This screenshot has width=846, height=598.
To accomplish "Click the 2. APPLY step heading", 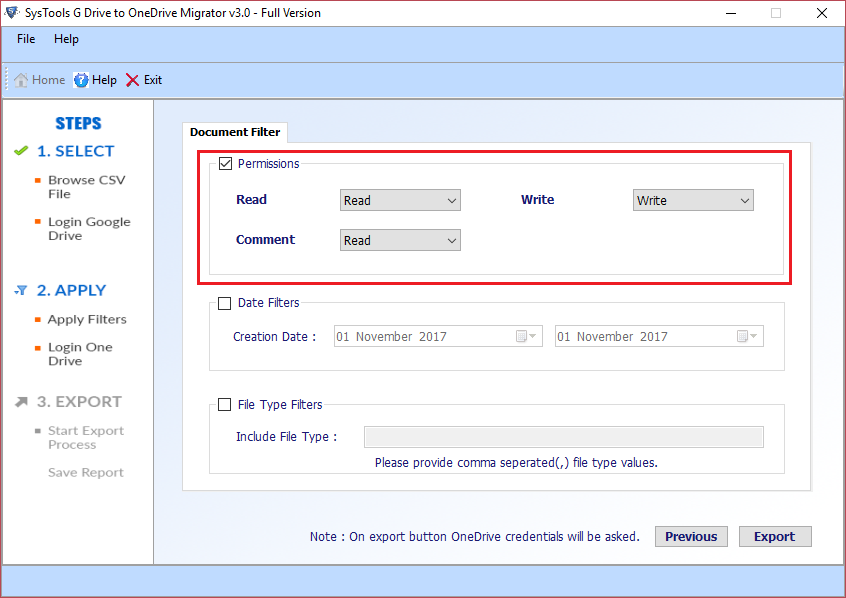I will point(71,290).
